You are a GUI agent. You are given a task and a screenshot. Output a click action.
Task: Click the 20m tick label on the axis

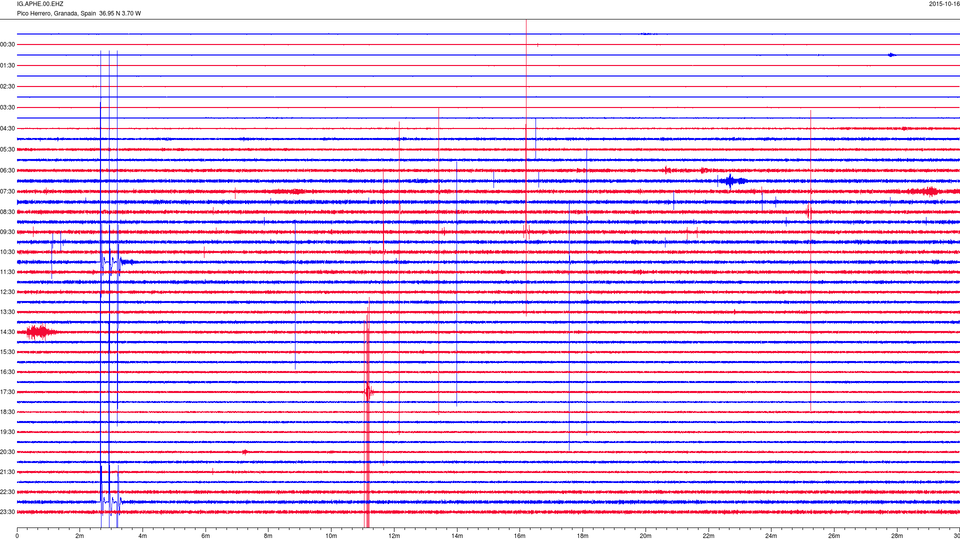pyautogui.click(x=645, y=536)
